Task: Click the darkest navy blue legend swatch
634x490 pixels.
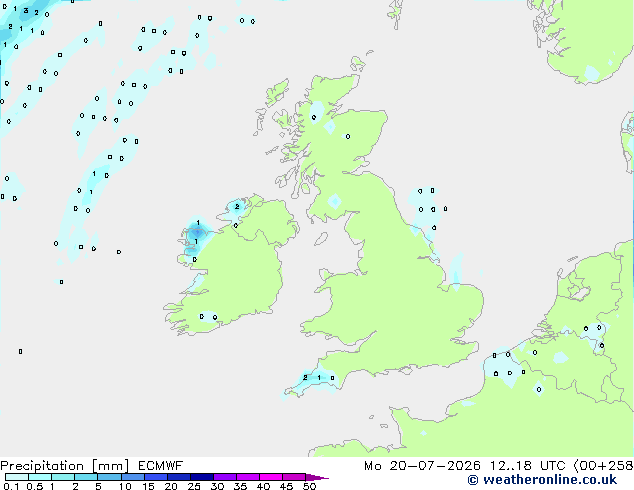Action: (x=202, y=477)
